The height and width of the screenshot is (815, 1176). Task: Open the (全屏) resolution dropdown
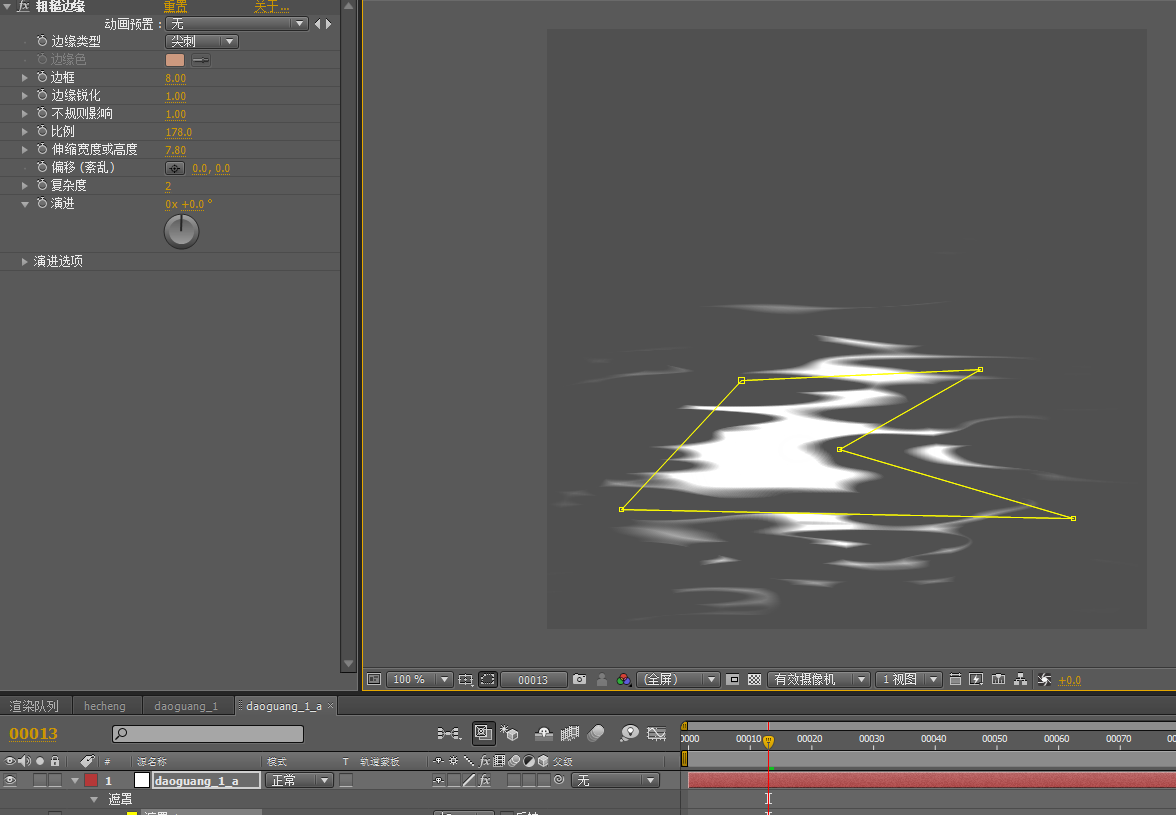678,679
